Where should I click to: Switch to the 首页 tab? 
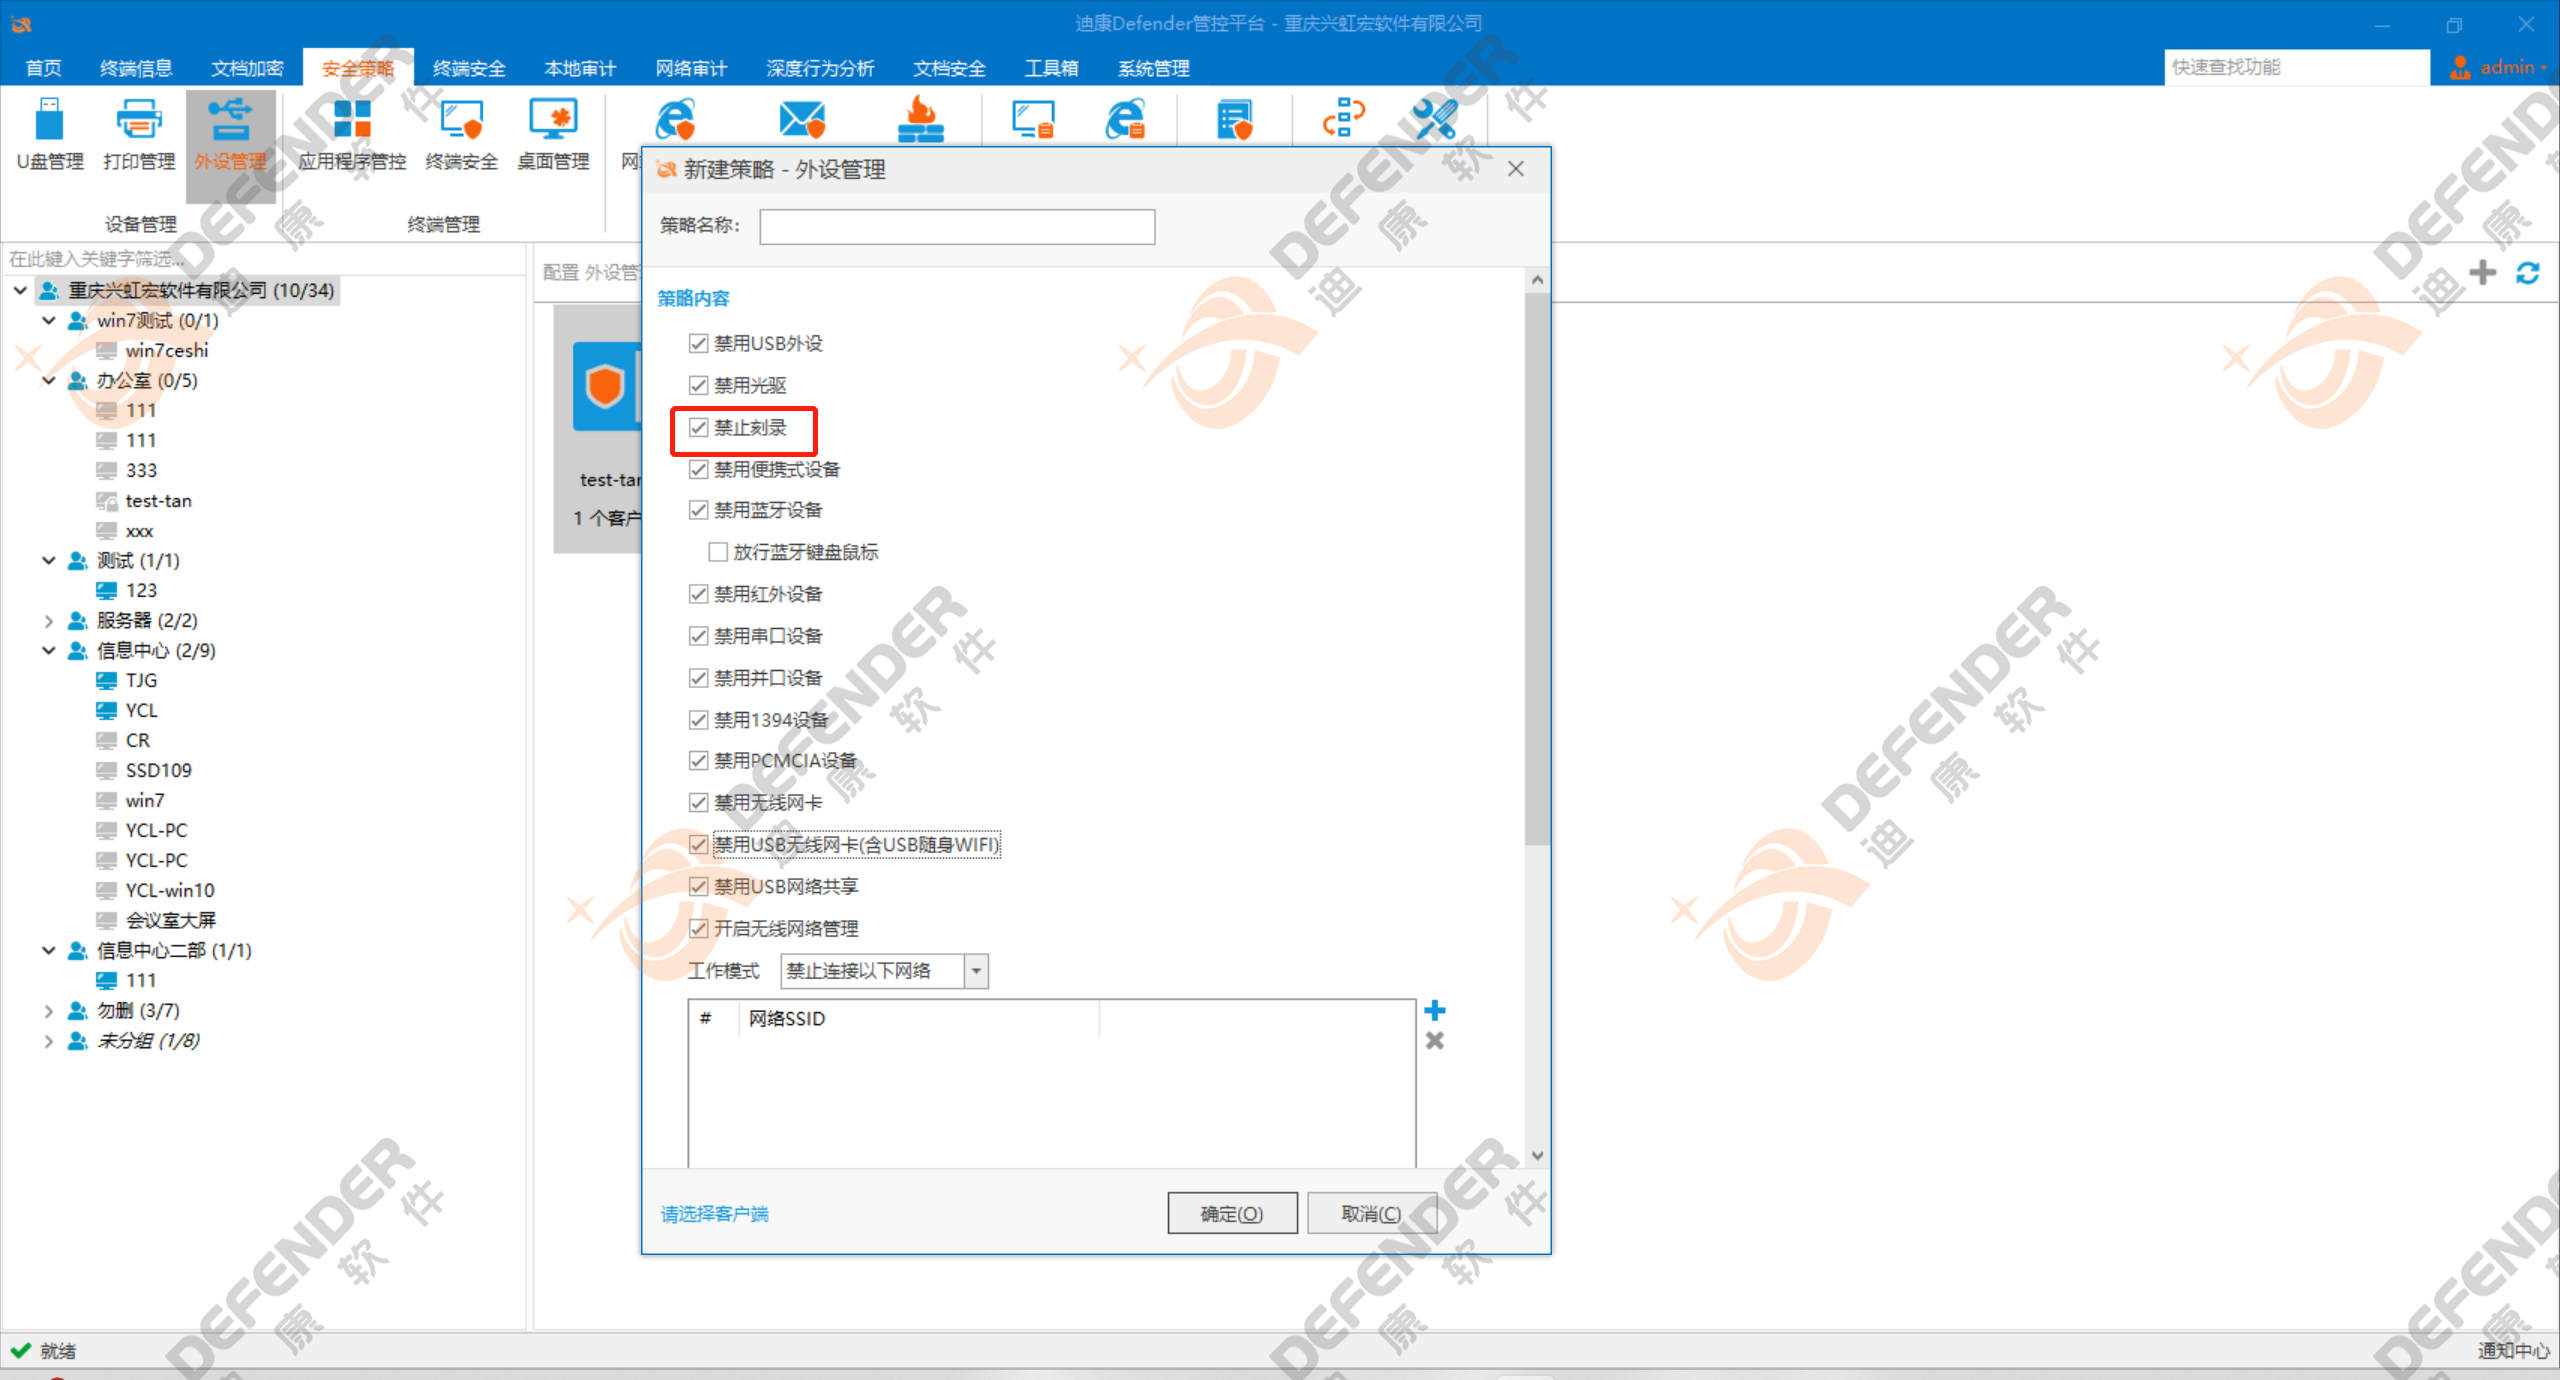[43, 68]
